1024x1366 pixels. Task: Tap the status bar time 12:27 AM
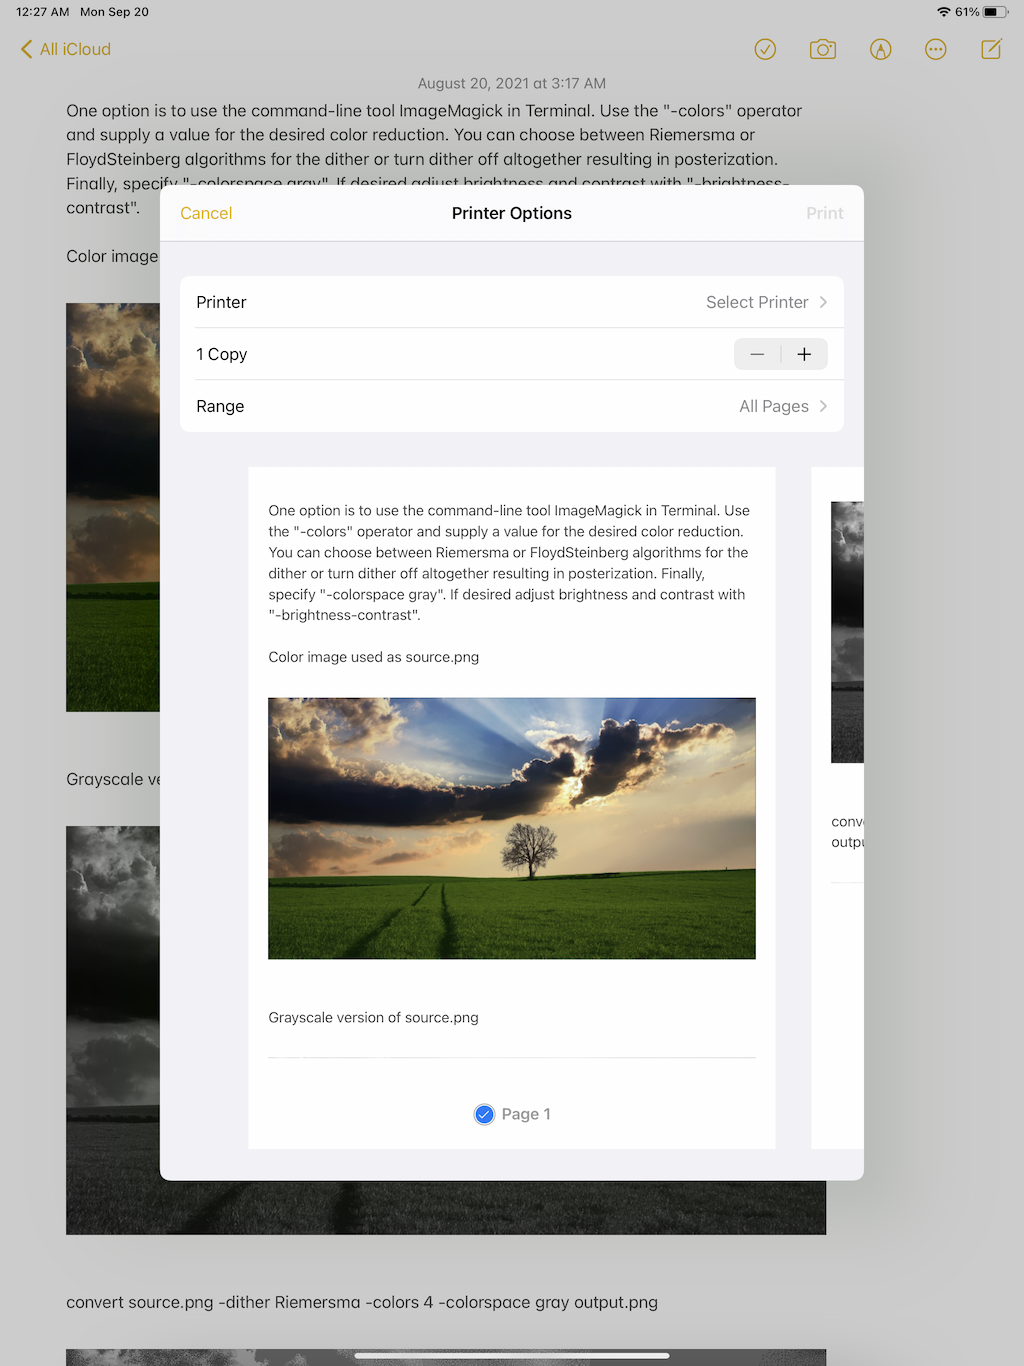pos(43,12)
